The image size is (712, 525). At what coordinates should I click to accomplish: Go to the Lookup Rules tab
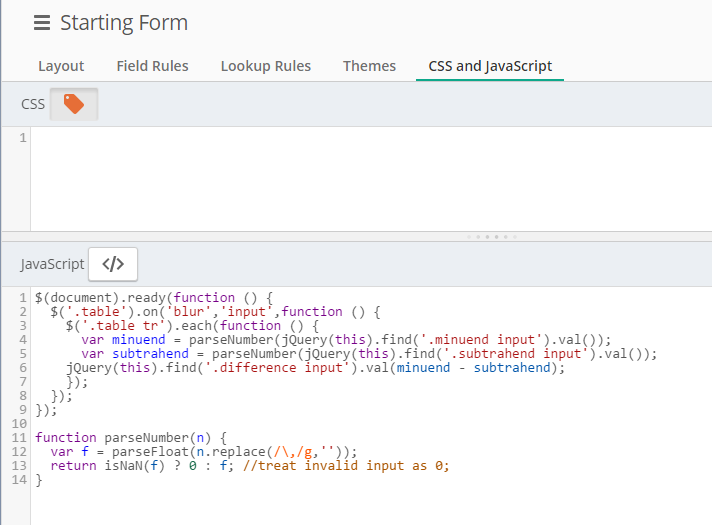click(265, 66)
